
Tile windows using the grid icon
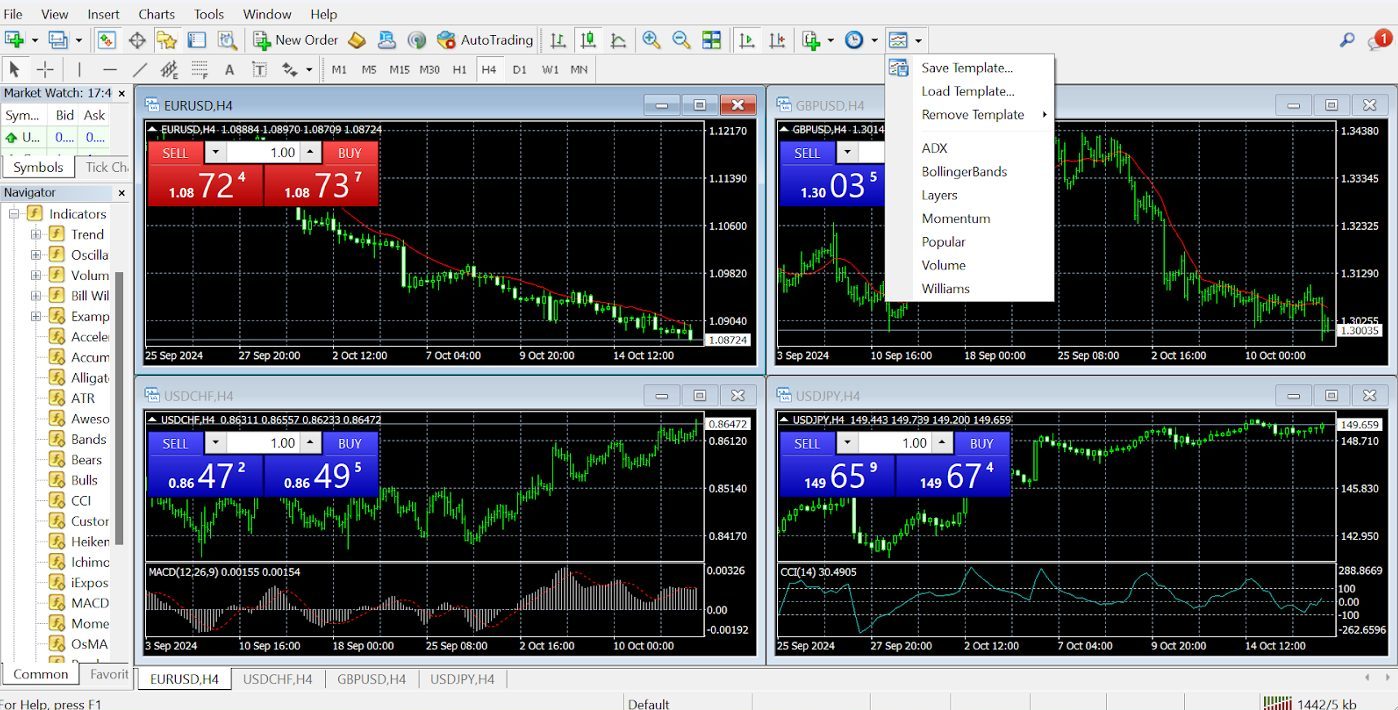tap(711, 40)
